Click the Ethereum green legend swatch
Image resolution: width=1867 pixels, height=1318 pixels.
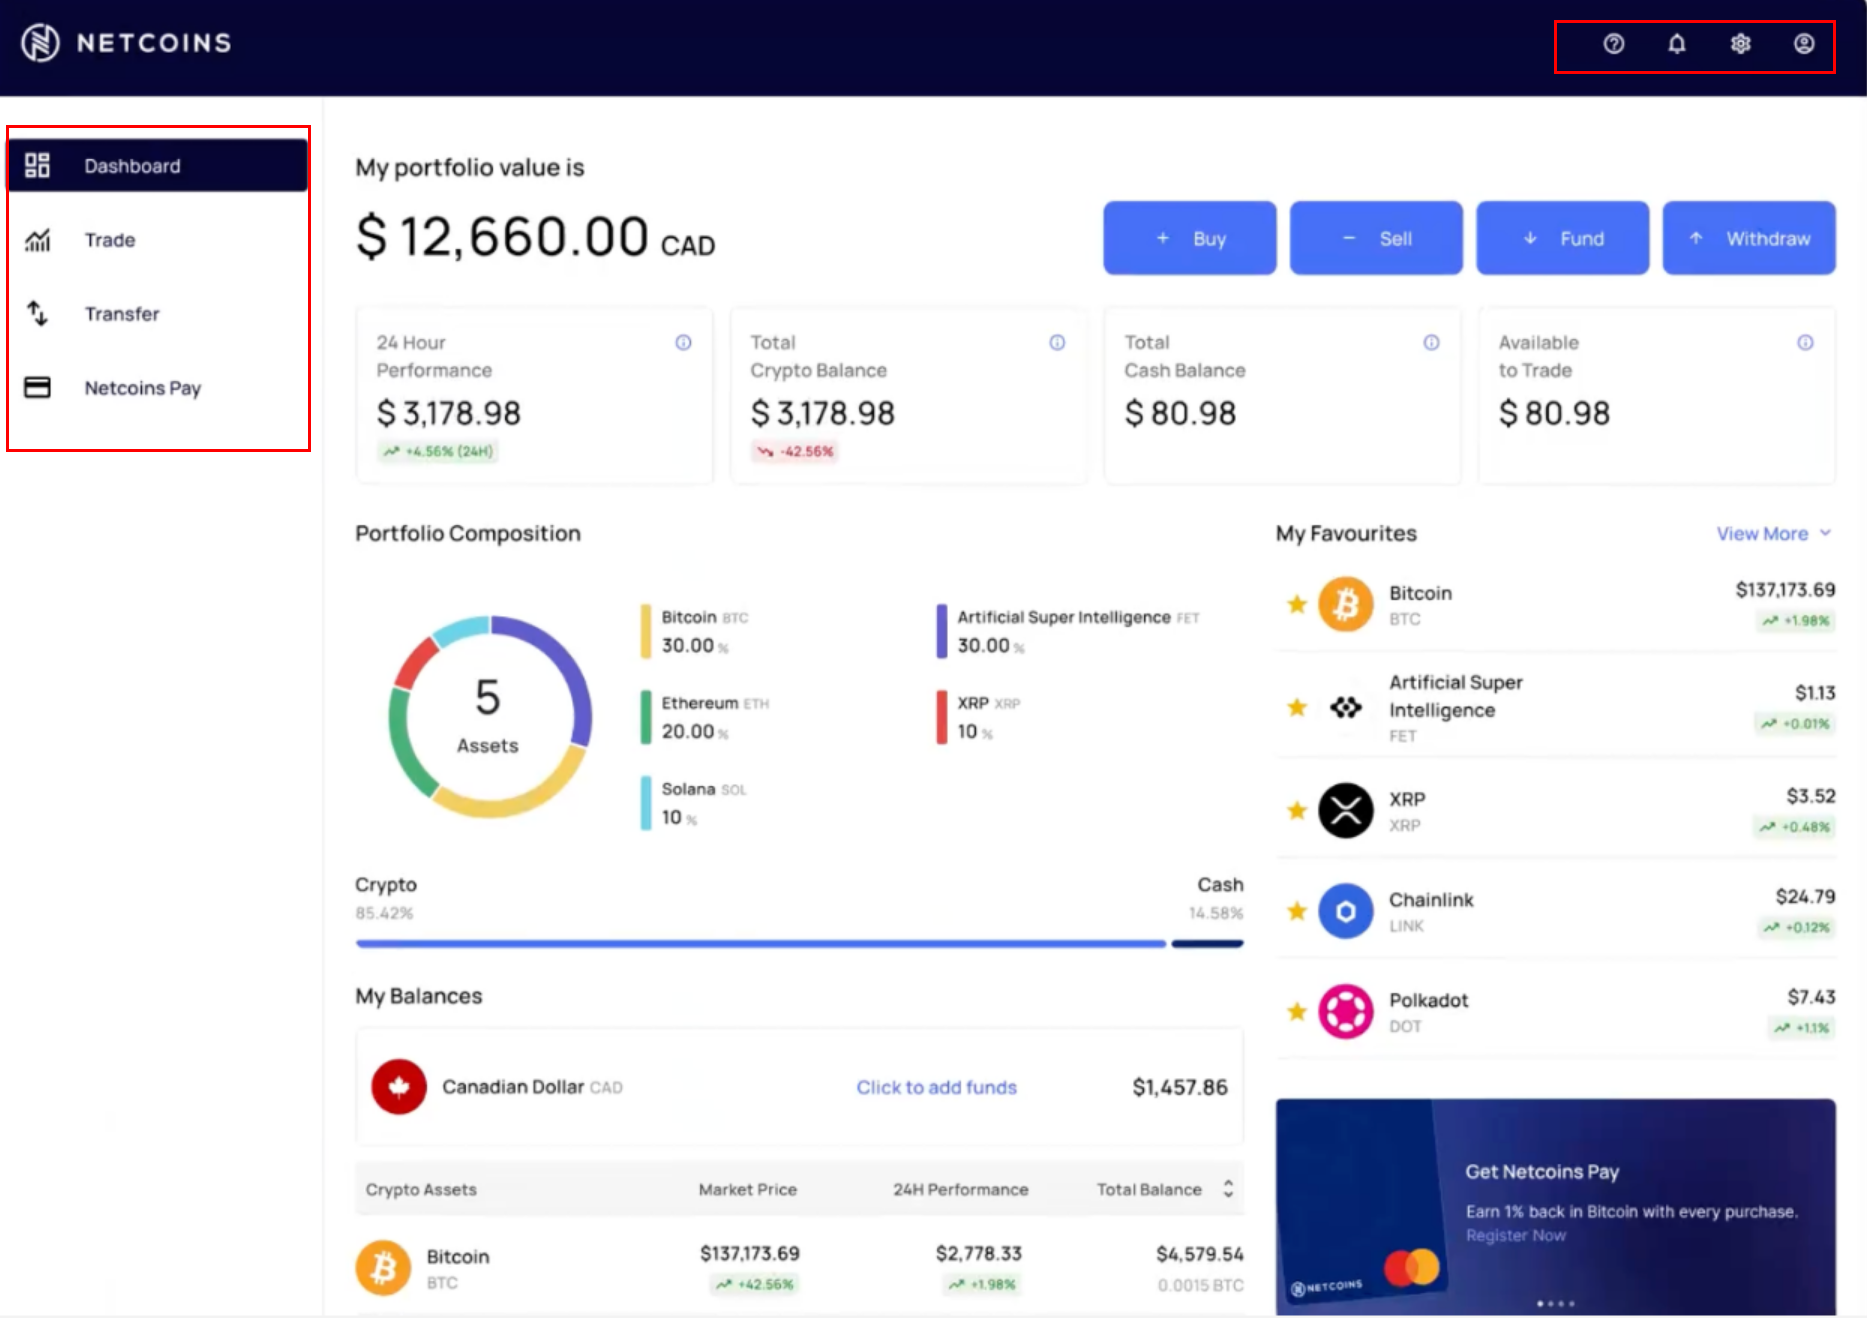click(646, 716)
